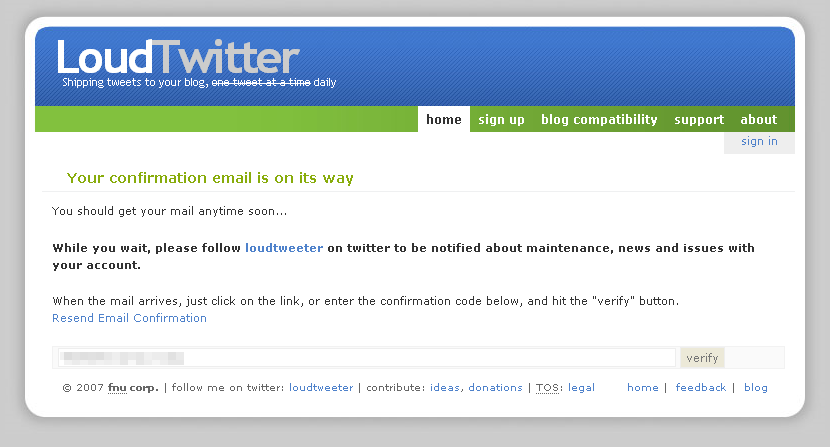Open the feedback link
The width and height of the screenshot is (830, 447).
700,388
